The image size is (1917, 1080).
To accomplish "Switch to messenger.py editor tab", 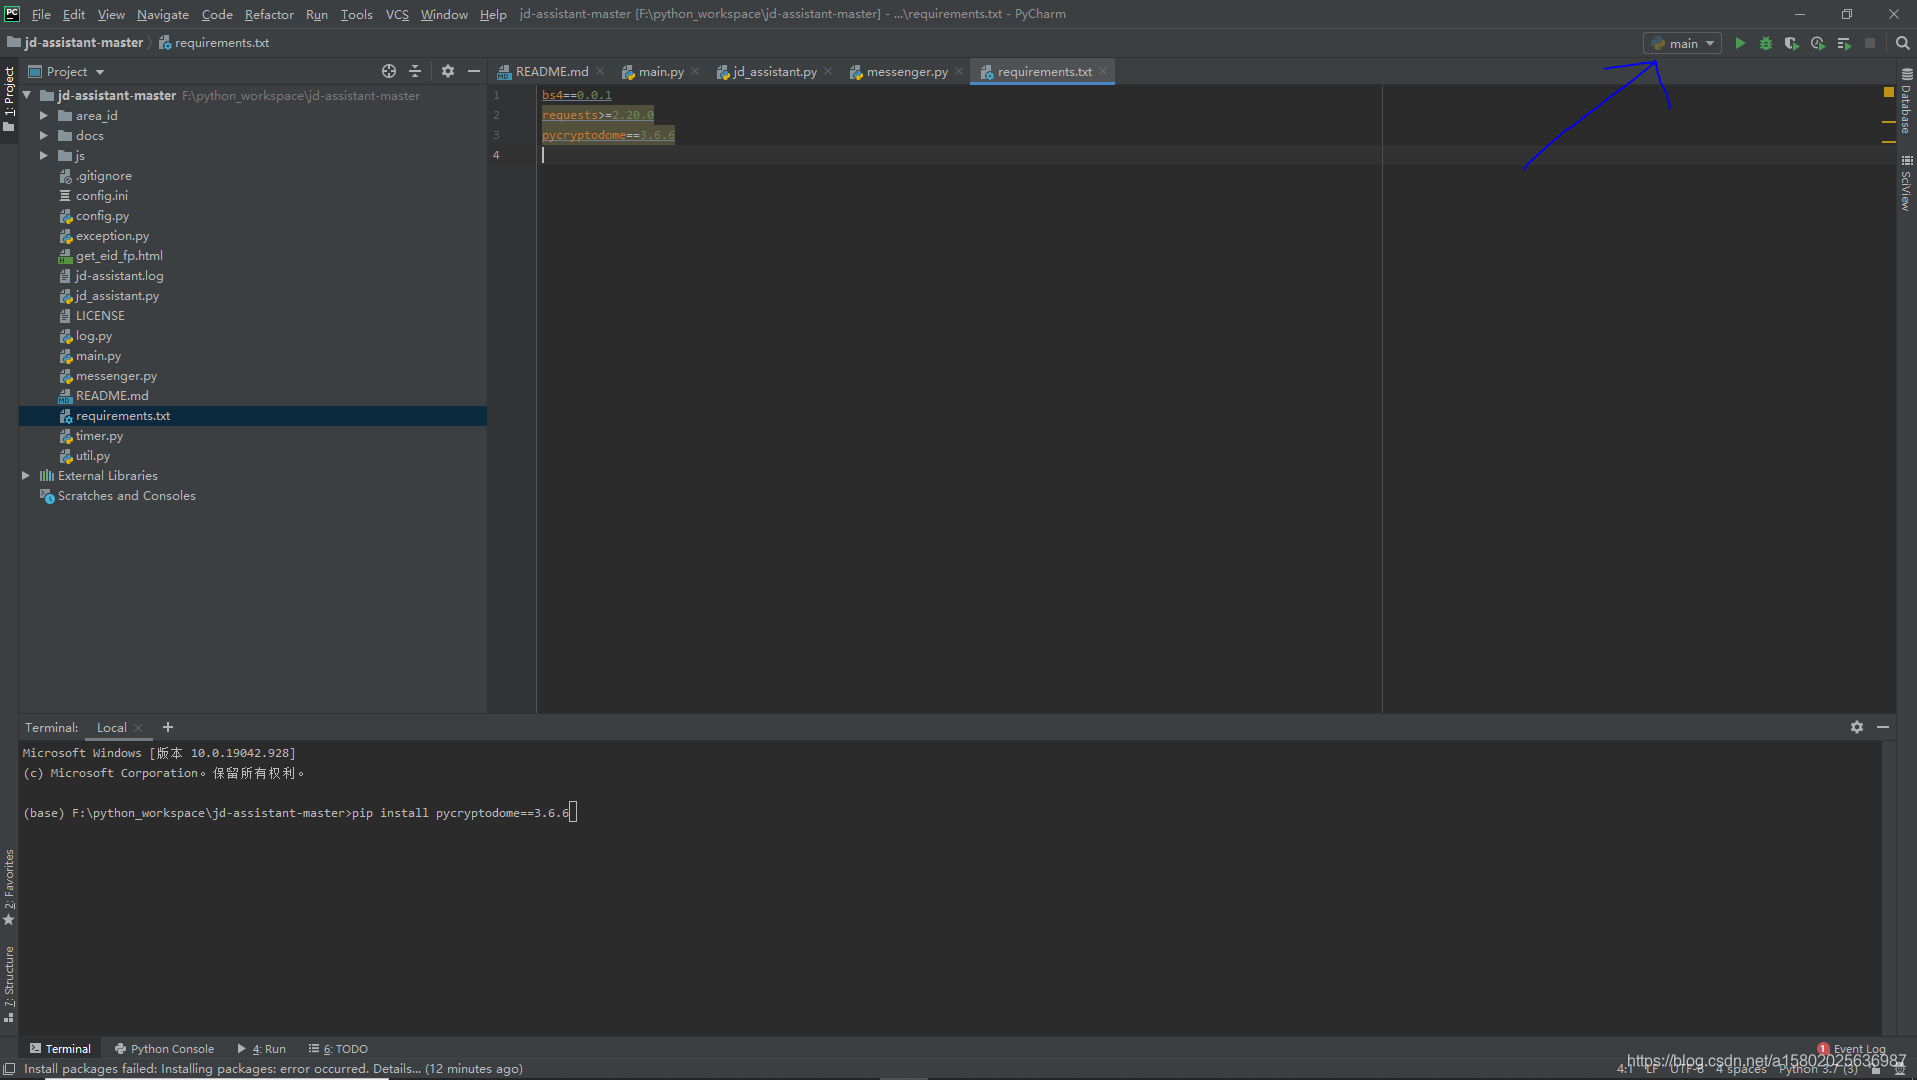I will tap(906, 71).
